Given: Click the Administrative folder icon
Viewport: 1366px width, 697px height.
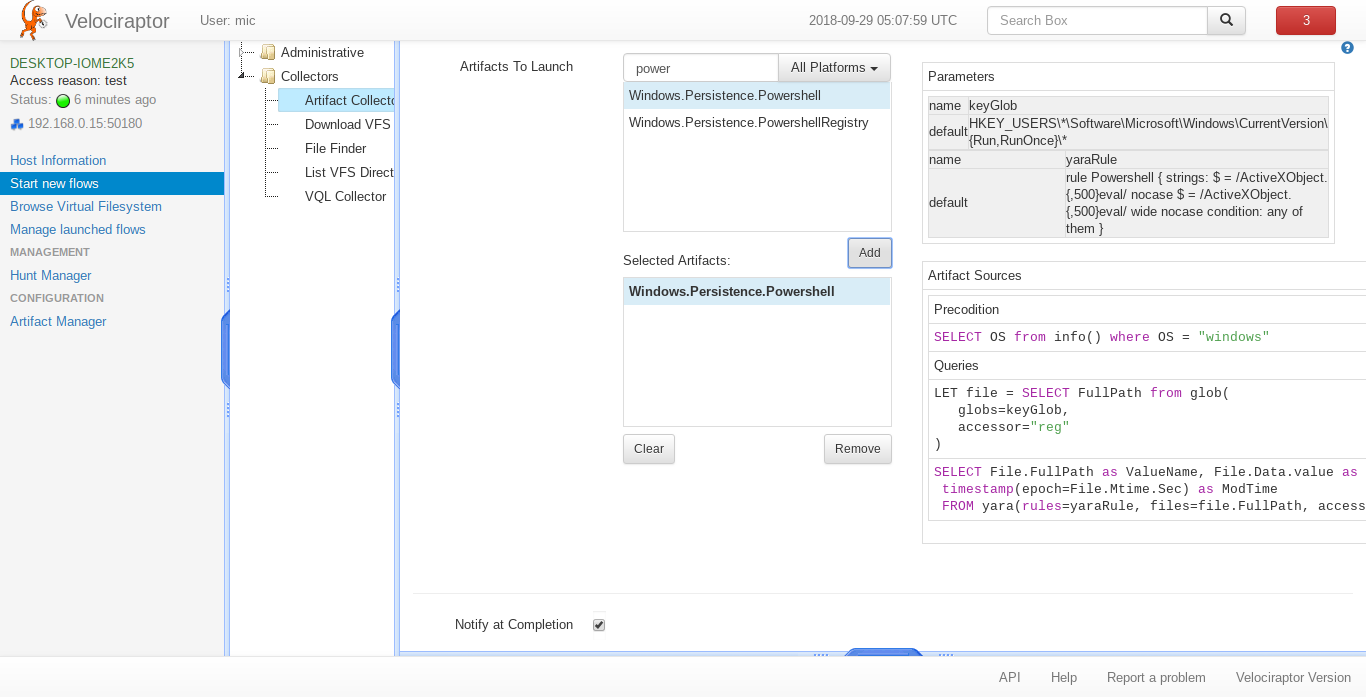Looking at the screenshot, I should [267, 52].
